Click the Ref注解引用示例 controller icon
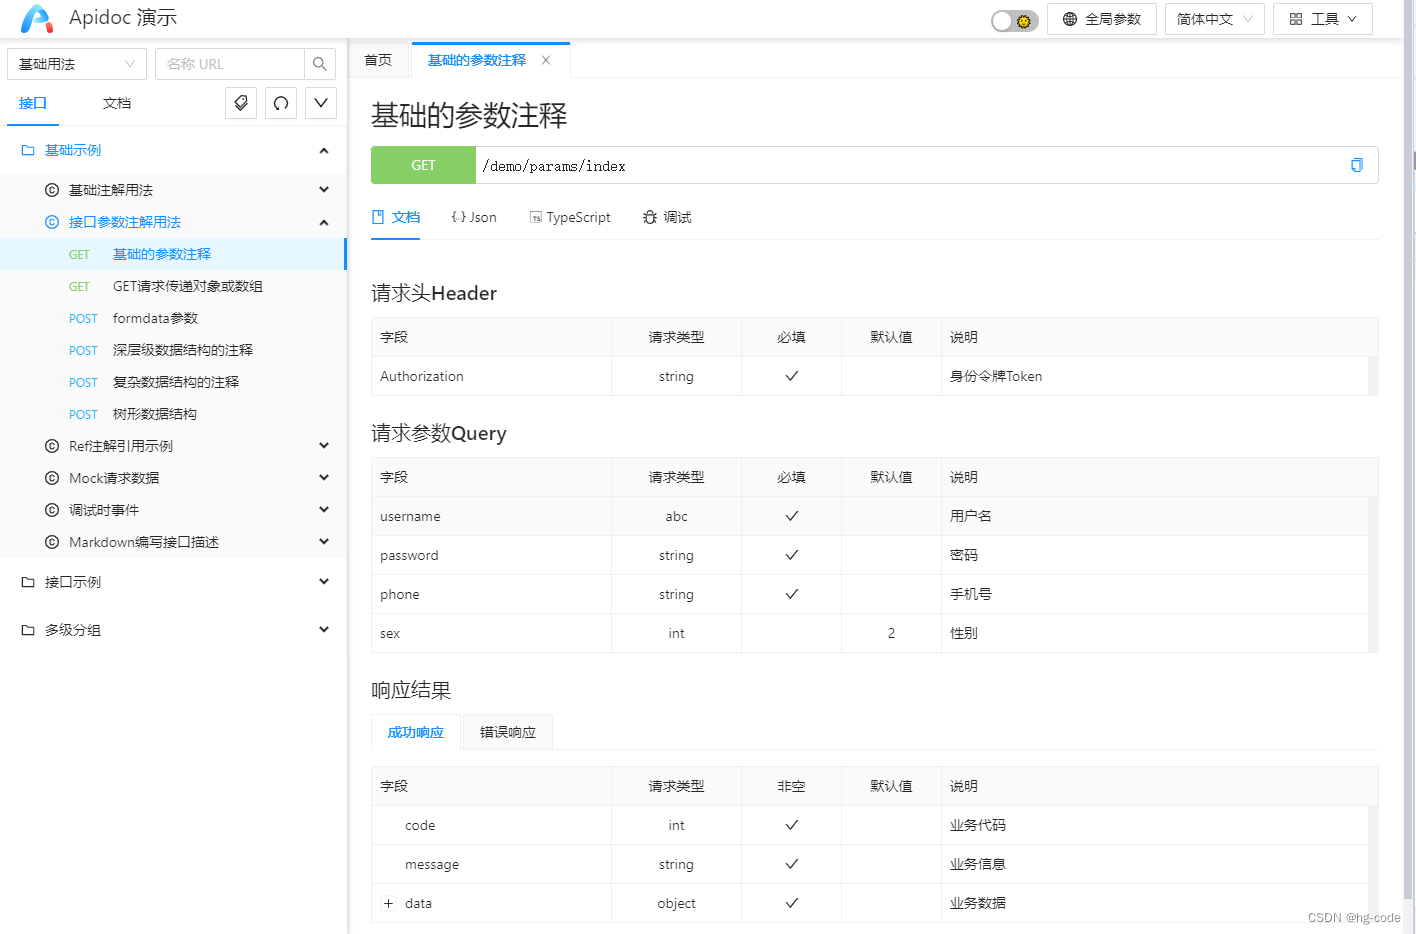The height and width of the screenshot is (934, 1416). (x=52, y=446)
